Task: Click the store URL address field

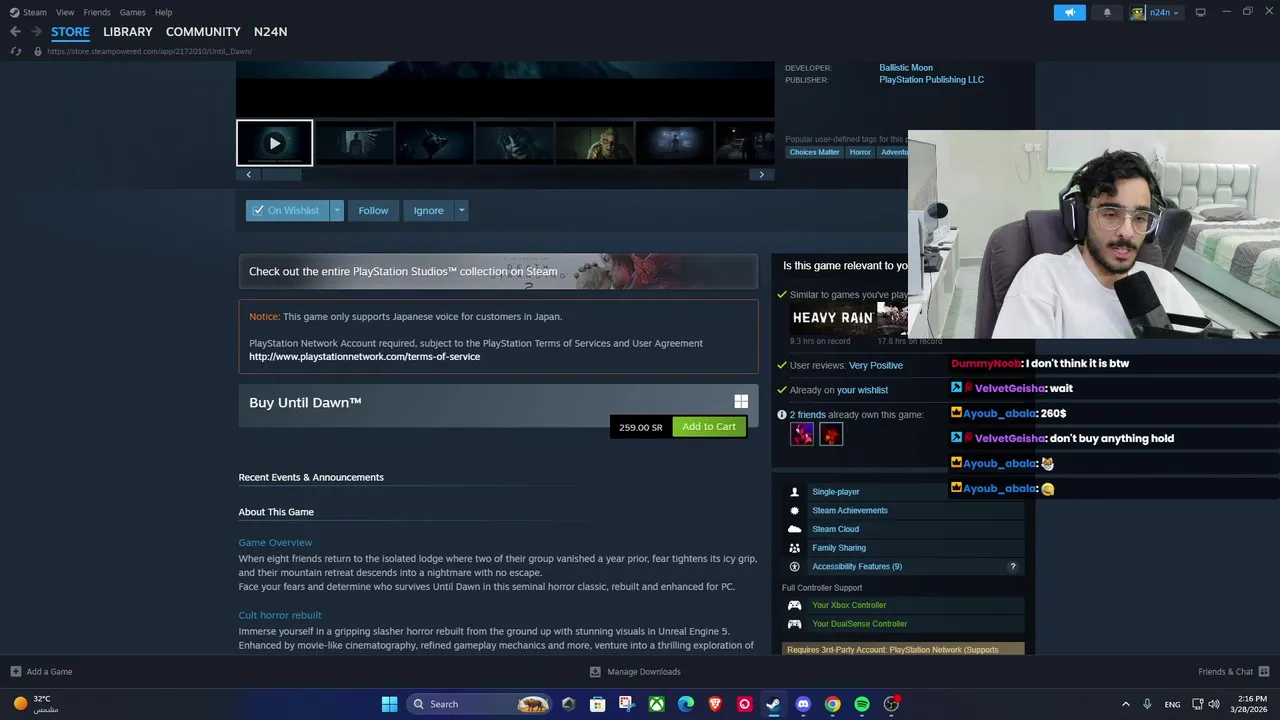Action: (x=149, y=51)
